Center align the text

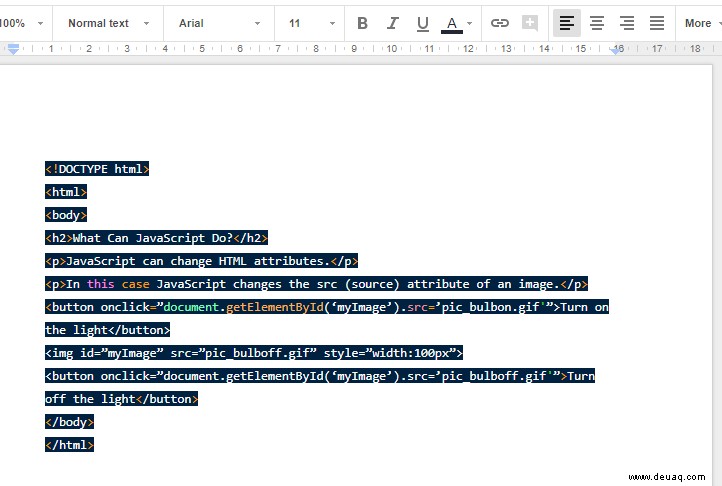pyautogui.click(x=597, y=23)
